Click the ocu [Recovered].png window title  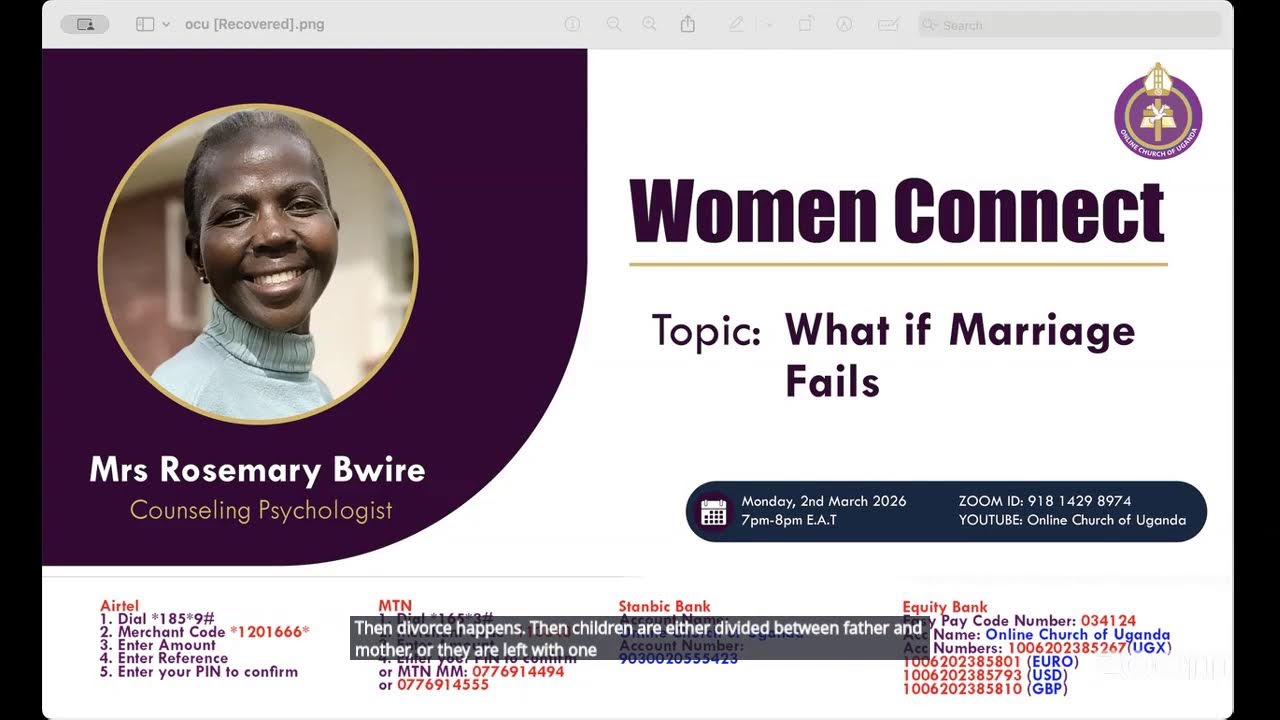tap(255, 24)
